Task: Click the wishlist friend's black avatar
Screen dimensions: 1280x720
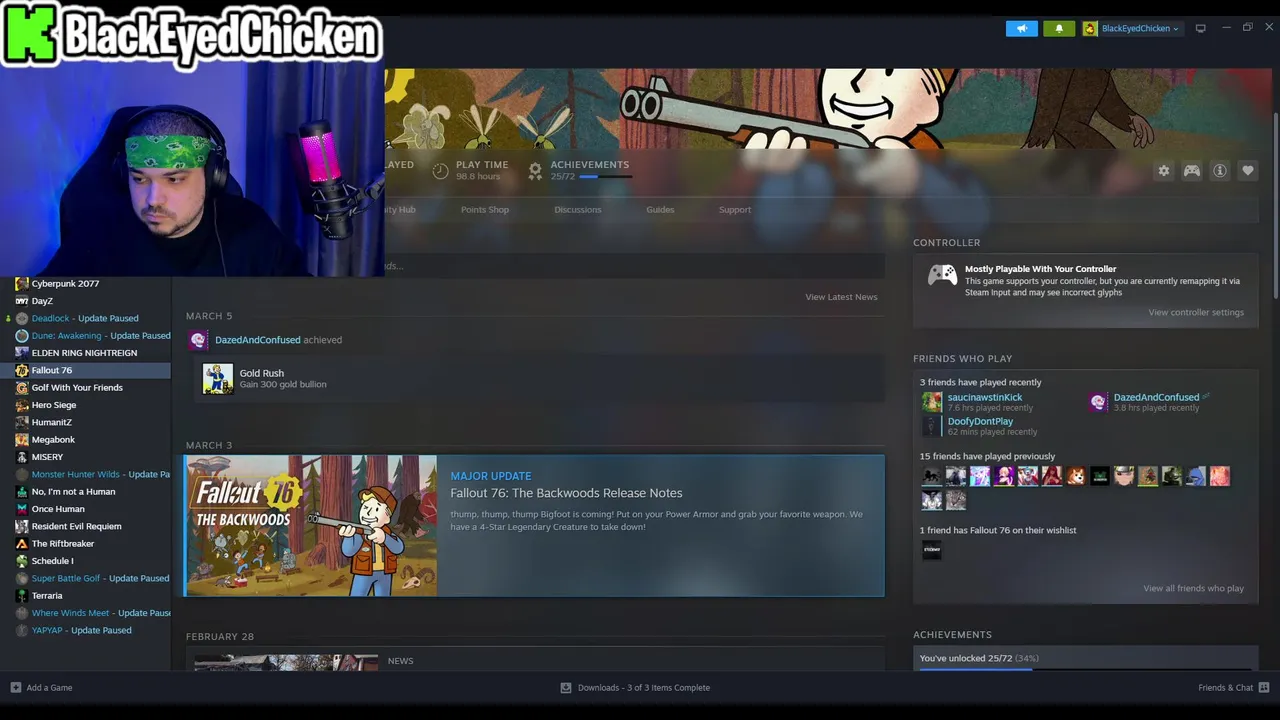Action: (x=932, y=549)
